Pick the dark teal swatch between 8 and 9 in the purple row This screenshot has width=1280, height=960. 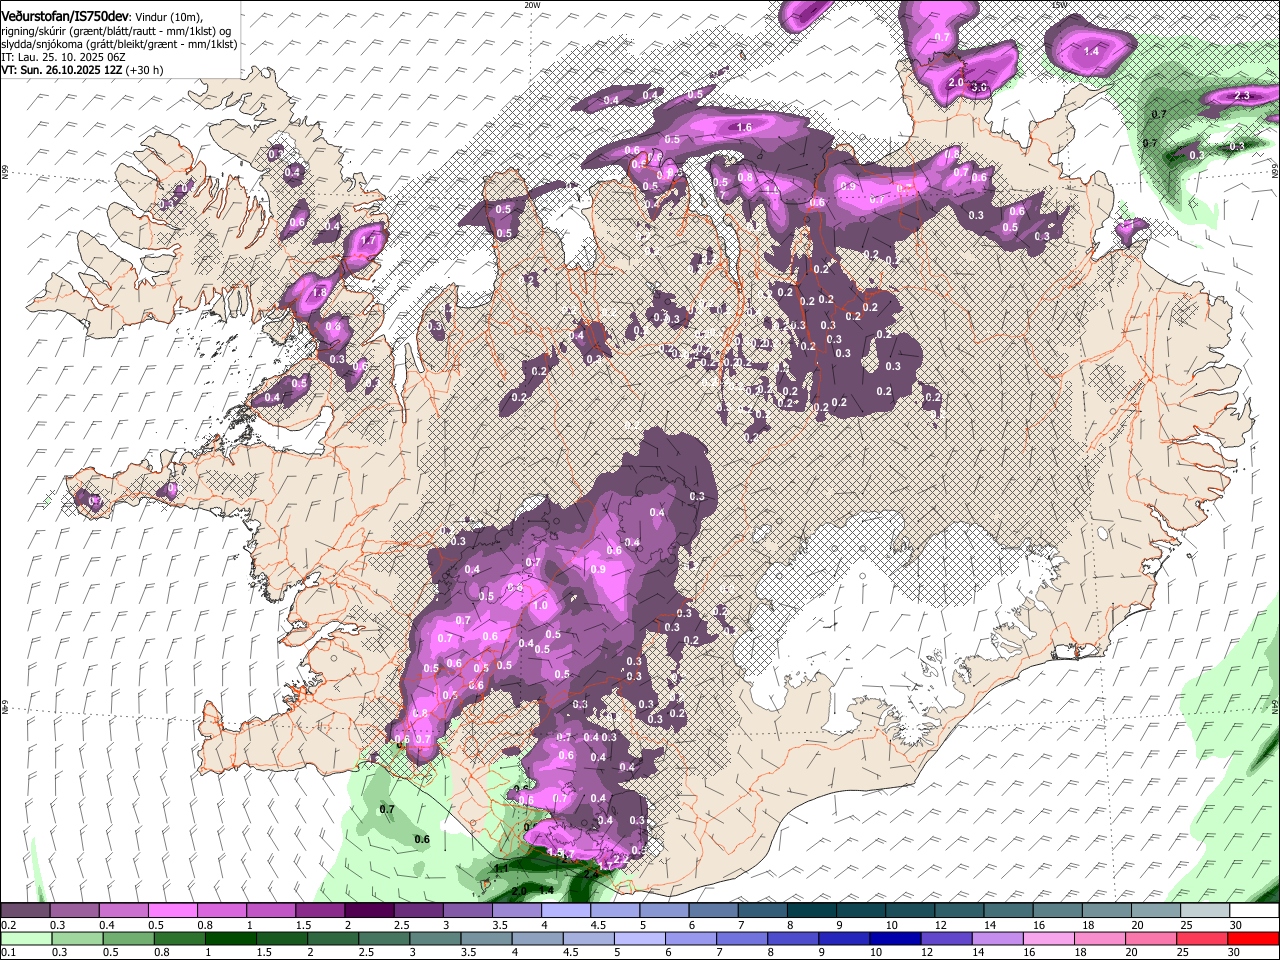(811, 910)
